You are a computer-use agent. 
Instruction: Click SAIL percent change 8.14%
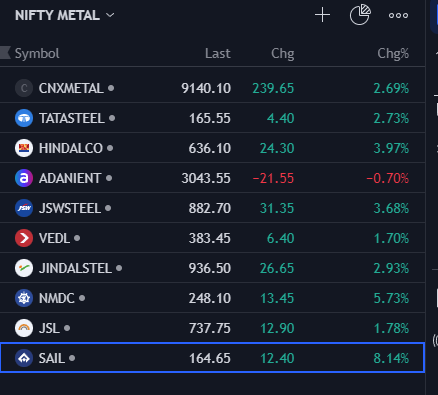(x=391, y=358)
